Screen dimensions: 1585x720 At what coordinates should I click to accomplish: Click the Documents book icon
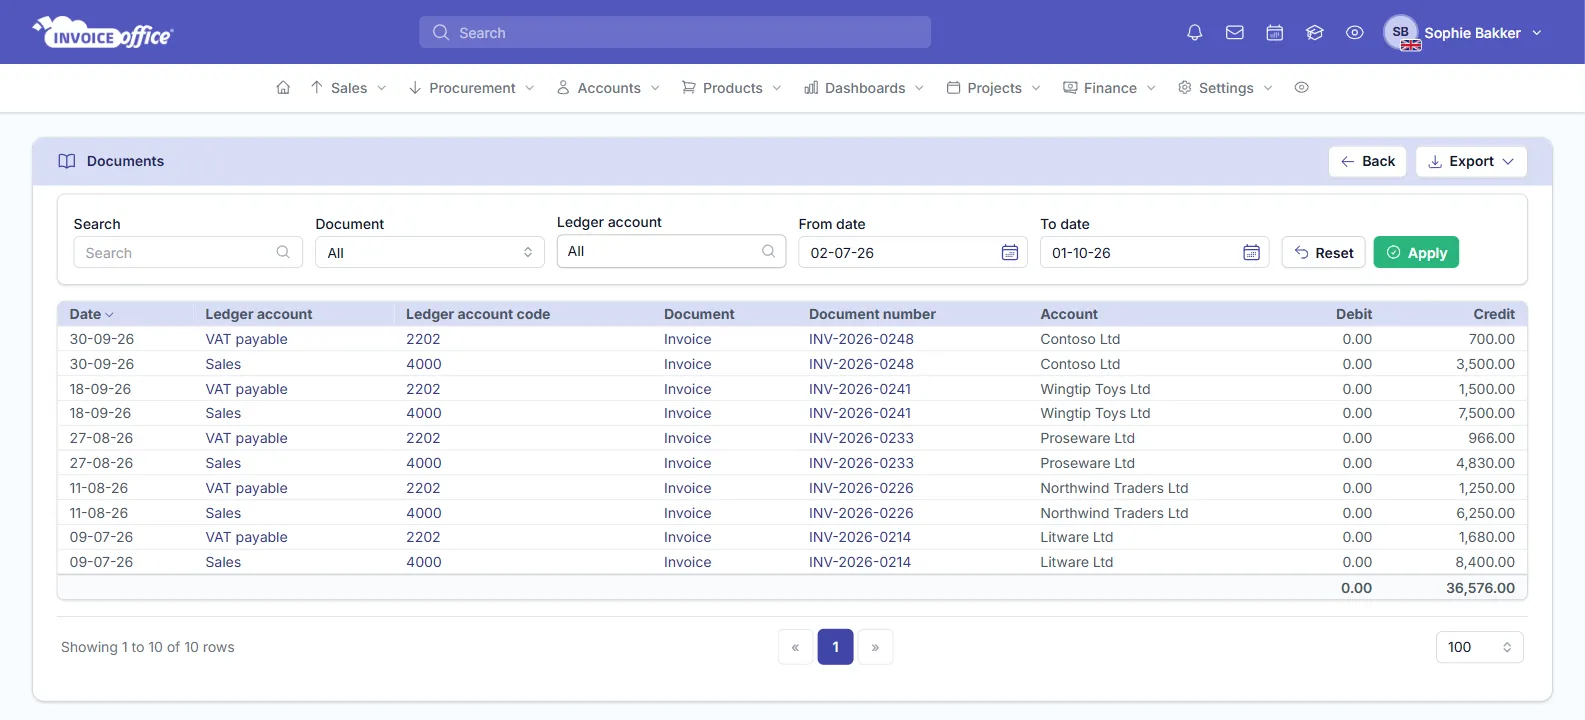tap(67, 161)
